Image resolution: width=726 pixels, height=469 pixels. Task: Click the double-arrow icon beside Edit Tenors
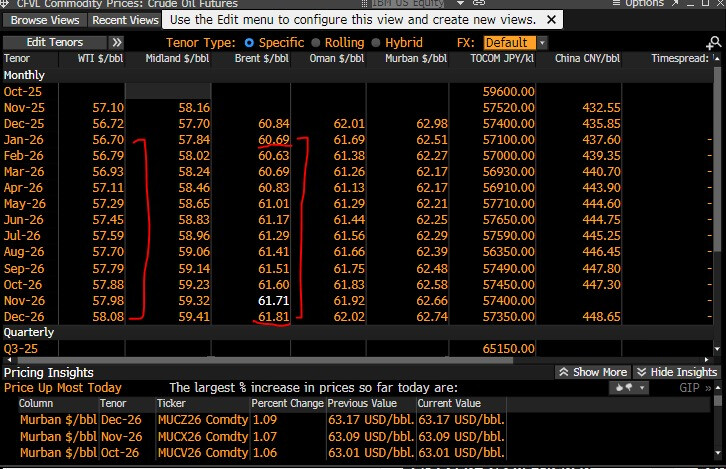click(117, 43)
